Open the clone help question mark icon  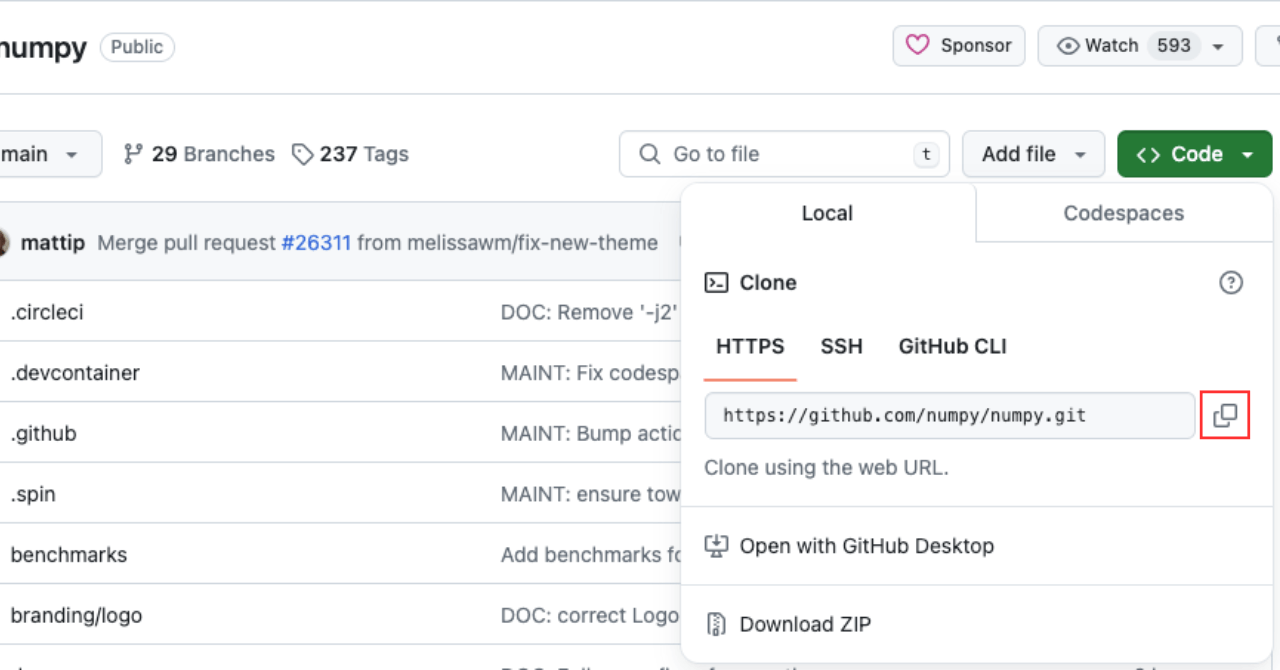coord(1231,283)
